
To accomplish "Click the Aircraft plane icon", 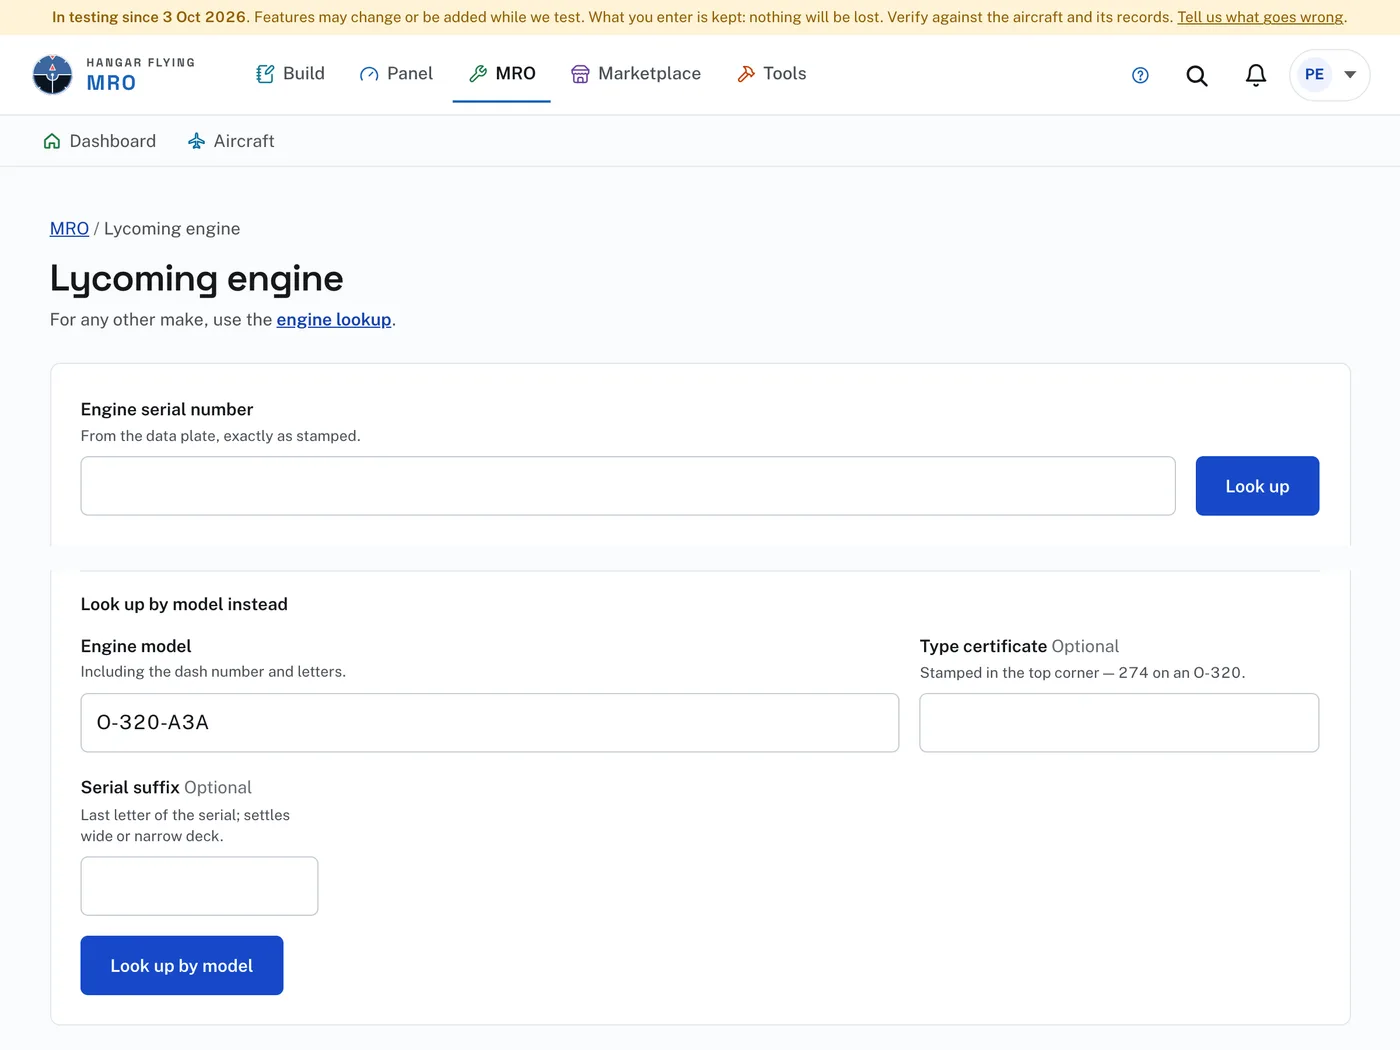I will (197, 141).
